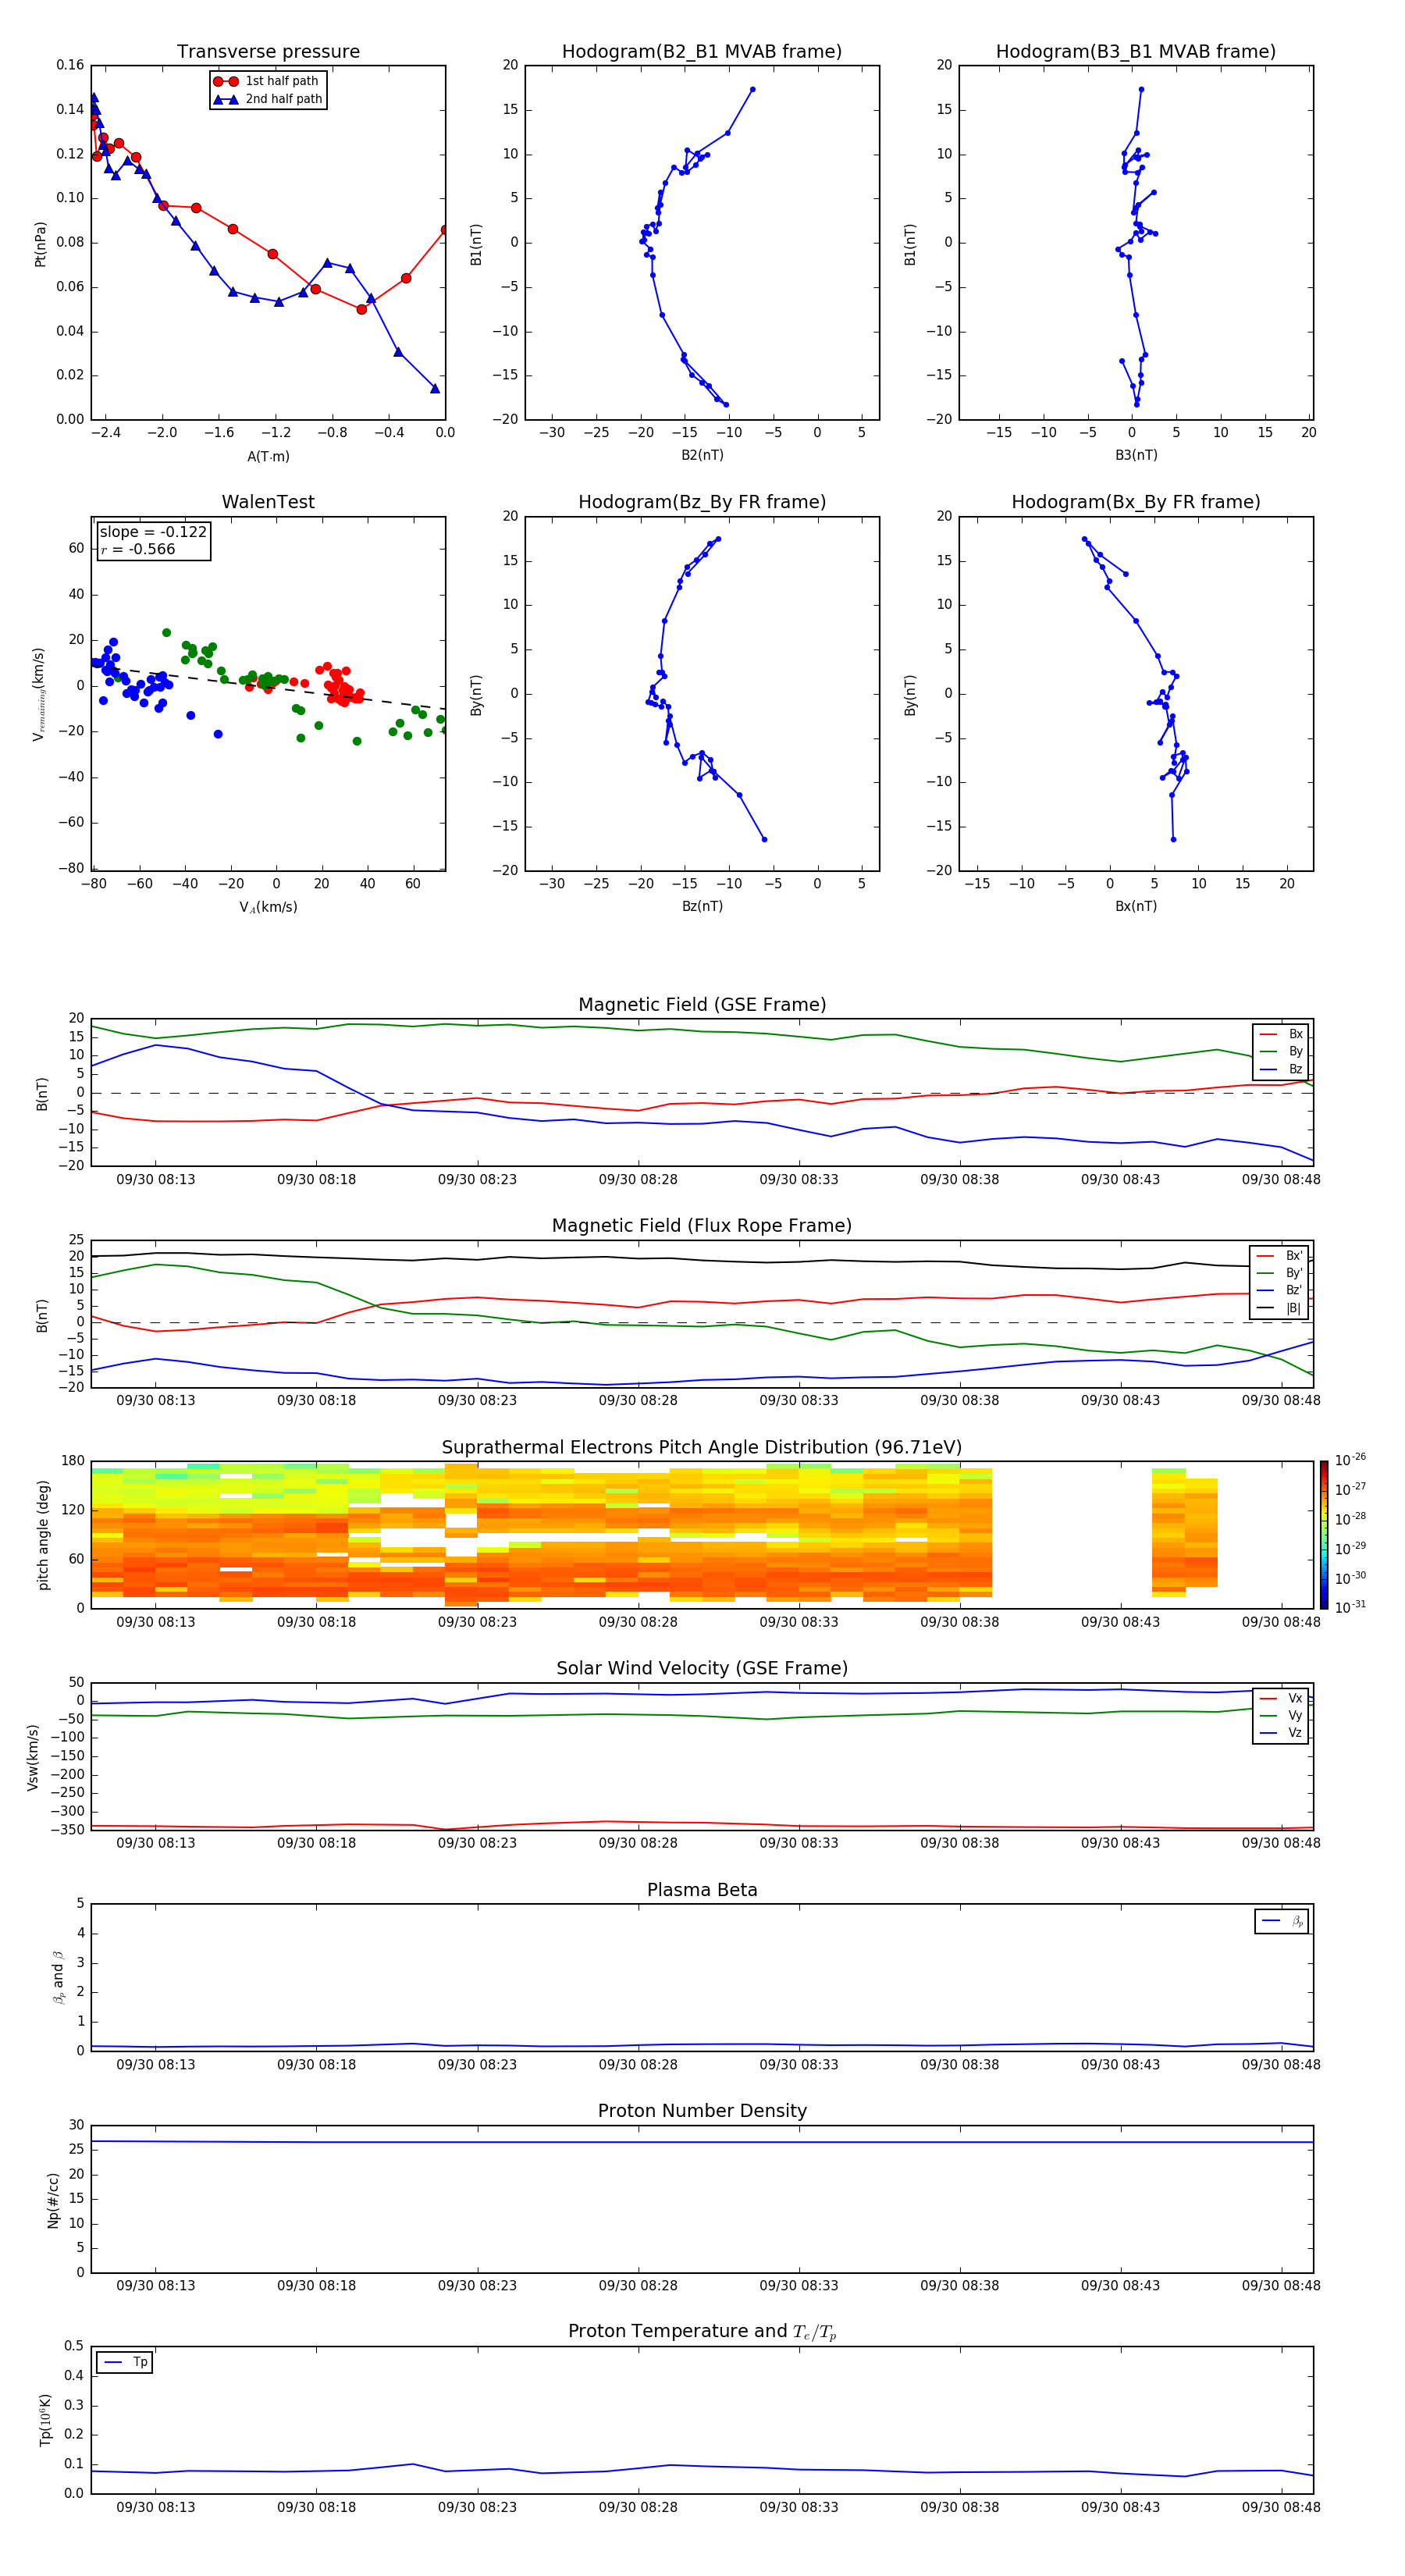Screen dimensions: 1405x2576
Task: Select the 'slope = -0.122' annotation
Action: coord(153,532)
